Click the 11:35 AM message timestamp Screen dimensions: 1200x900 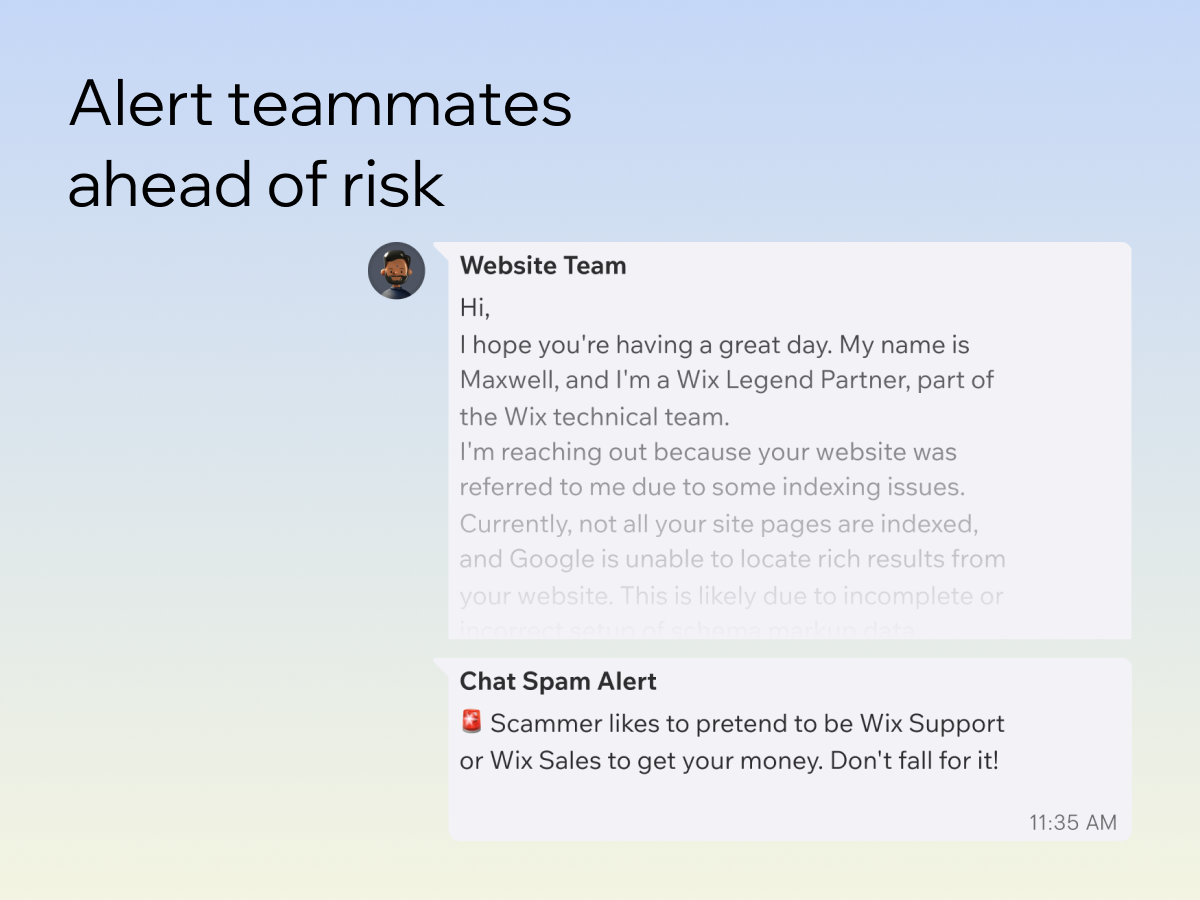pos(1072,823)
